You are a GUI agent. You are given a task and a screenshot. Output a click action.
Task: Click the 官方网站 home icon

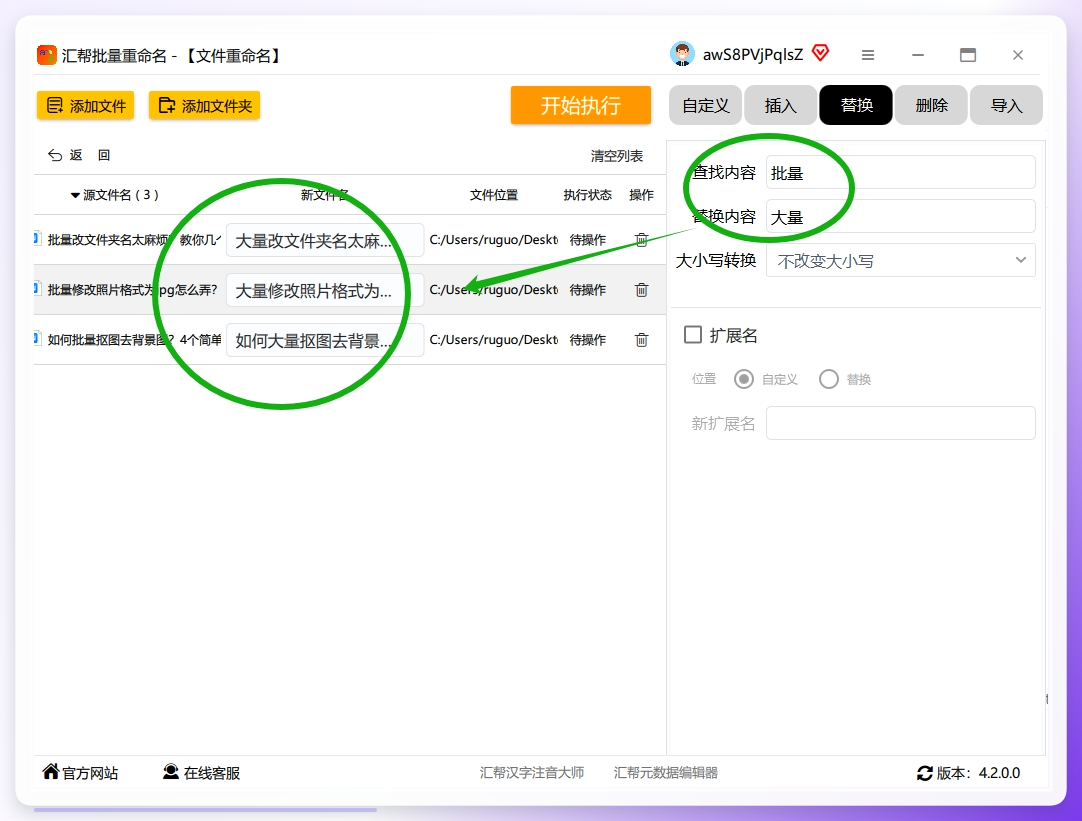click(50, 771)
